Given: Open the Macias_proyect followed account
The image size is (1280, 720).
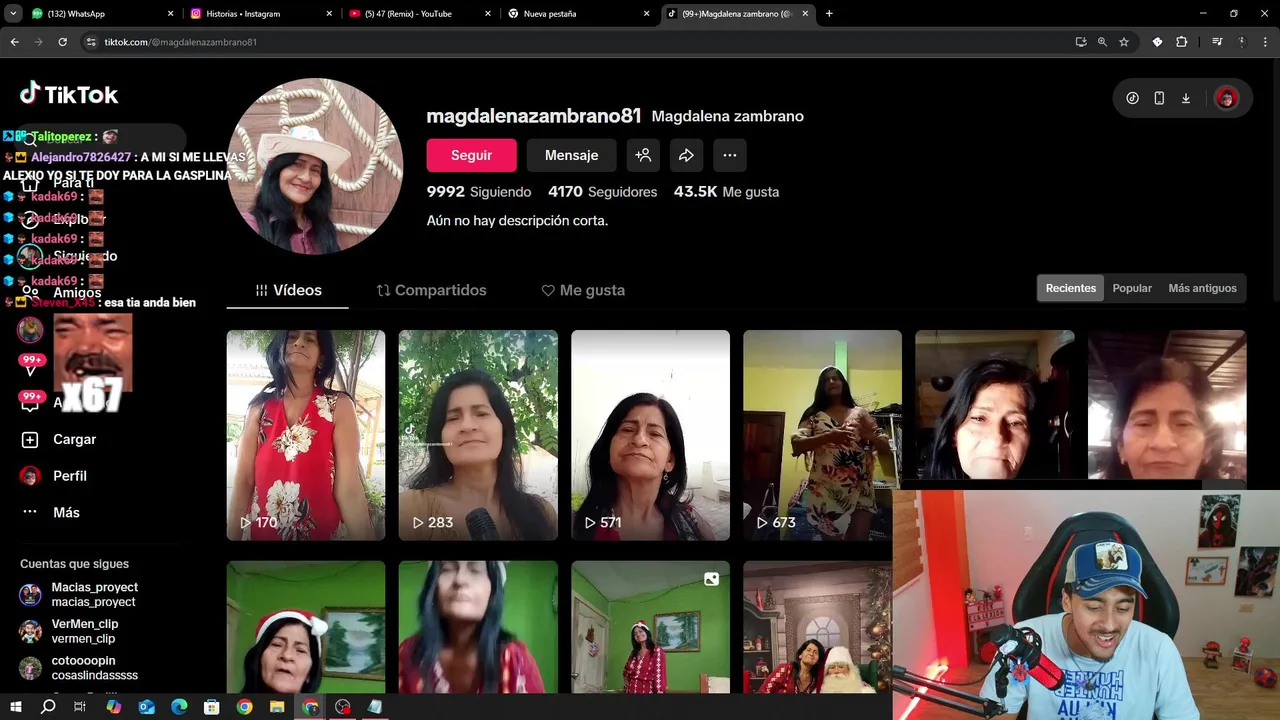Looking at the screenshot, I should tap(79, 595).
